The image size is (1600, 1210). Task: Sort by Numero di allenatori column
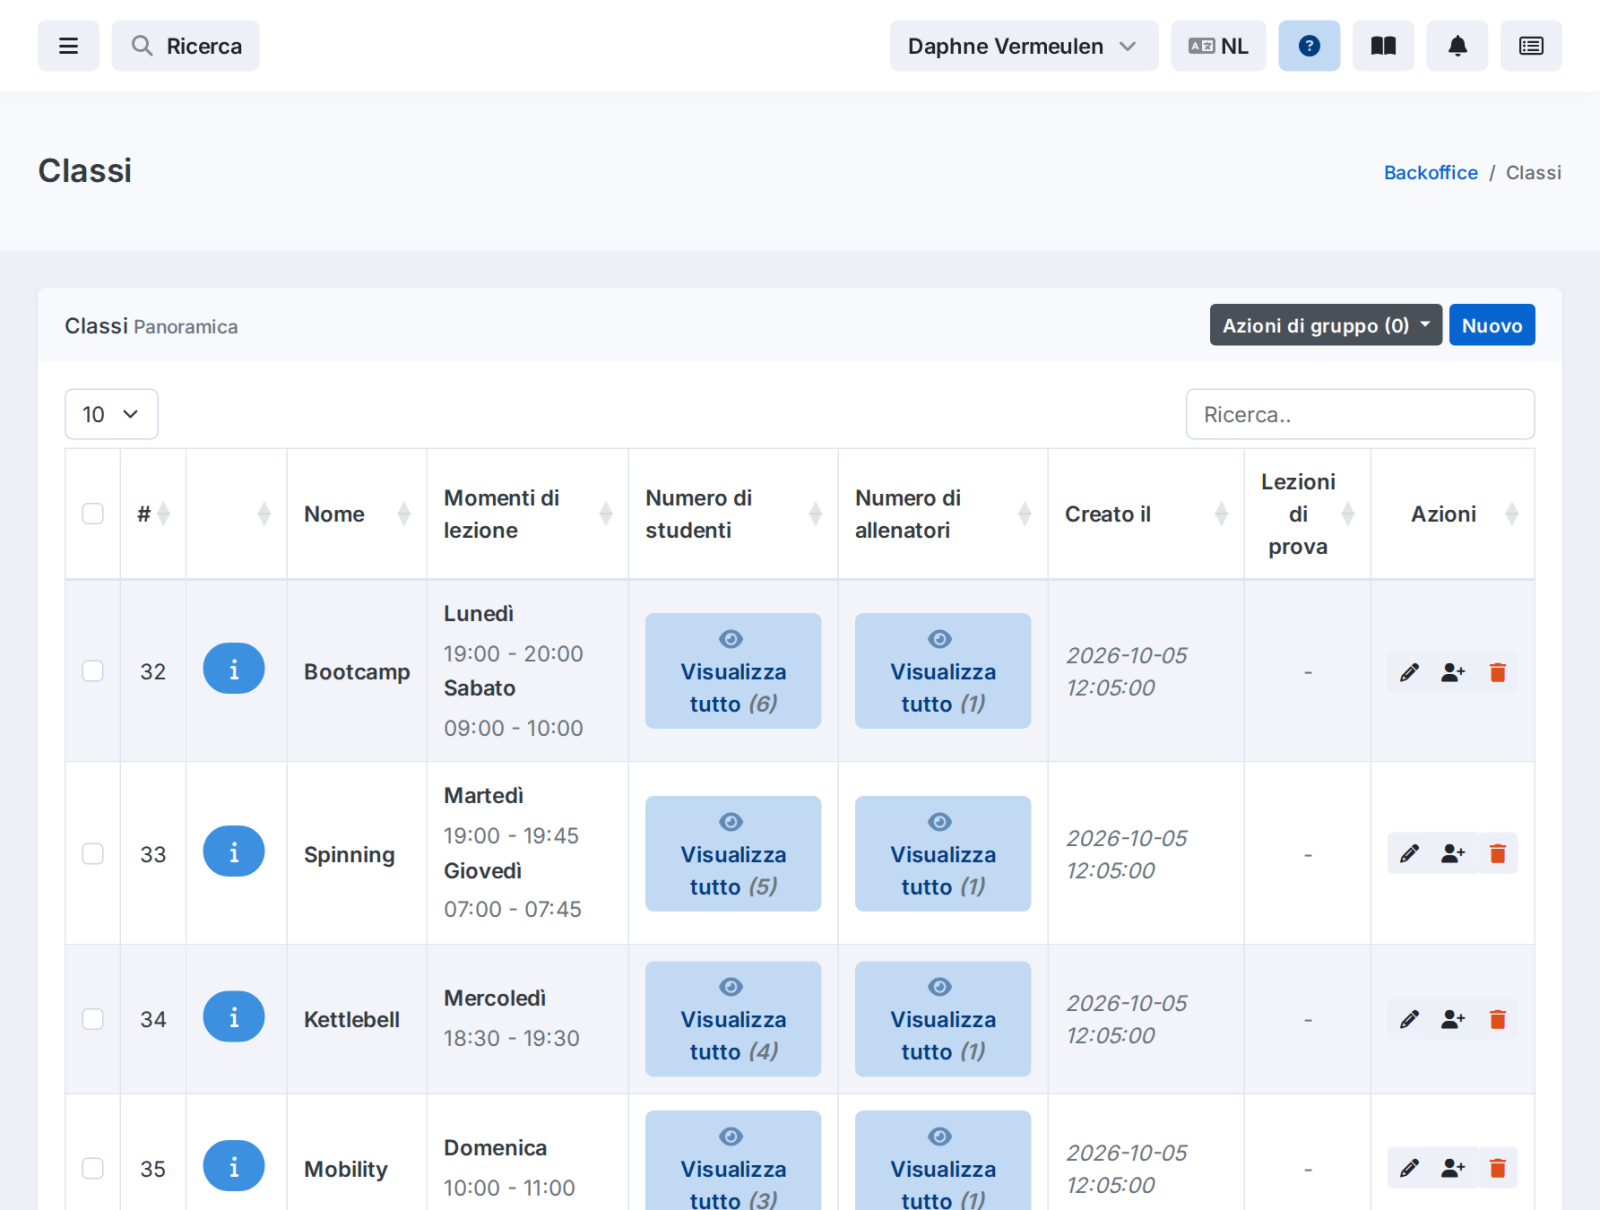(943, 514)
